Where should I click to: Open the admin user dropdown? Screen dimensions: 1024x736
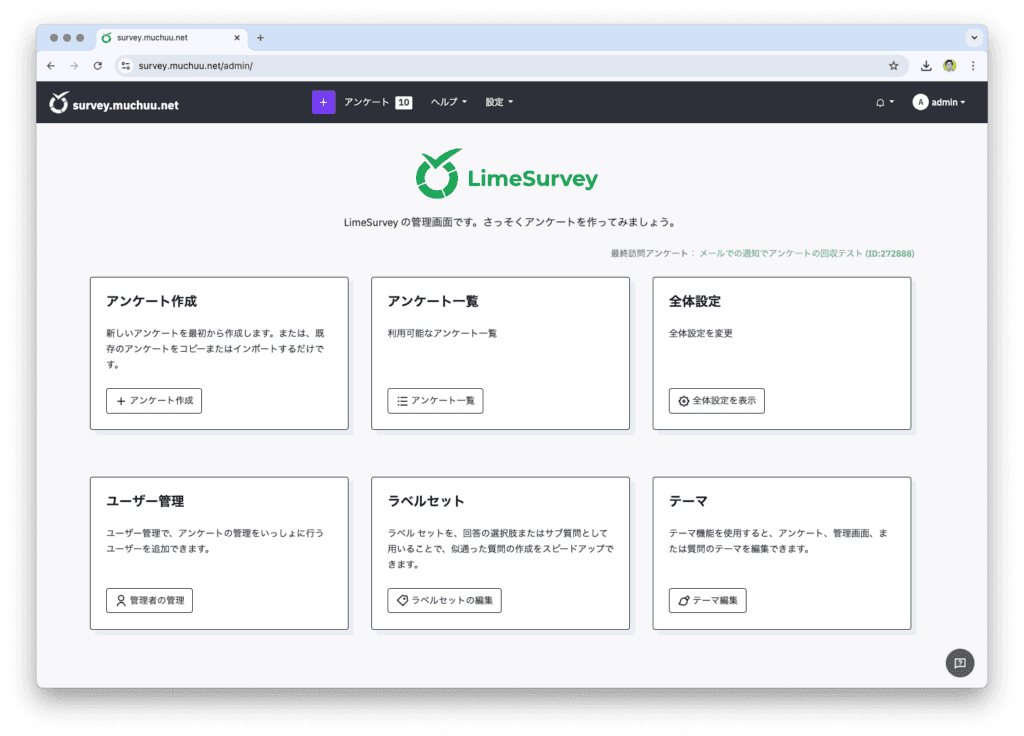point(939,102)
